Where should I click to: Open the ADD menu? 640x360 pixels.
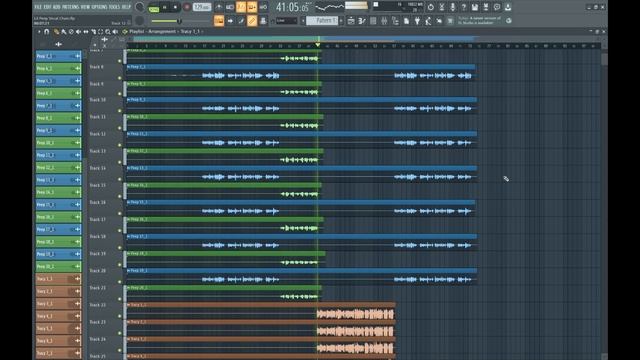coord(57,7)
